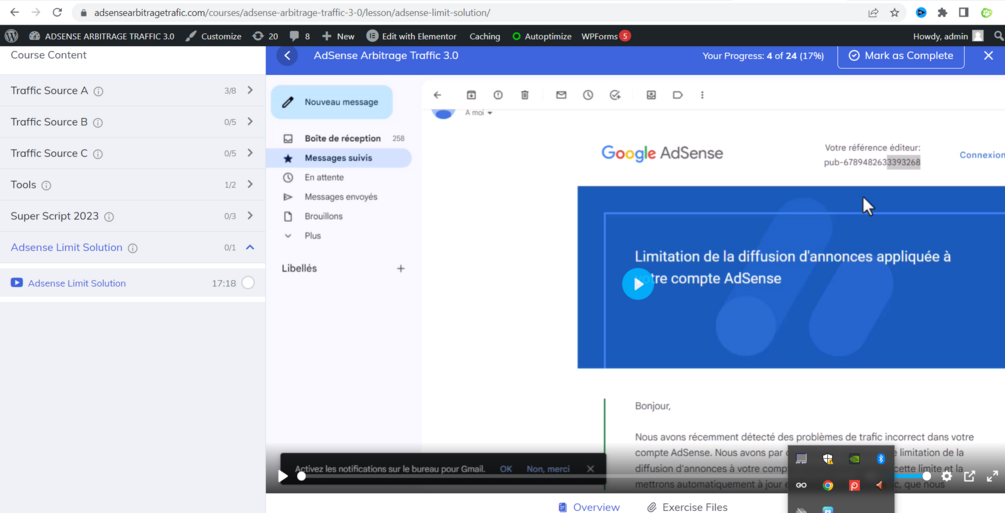Click the video progress bar scrubber
The height and width of the screenshot is (513, 1005).
(x=301, y=476)
